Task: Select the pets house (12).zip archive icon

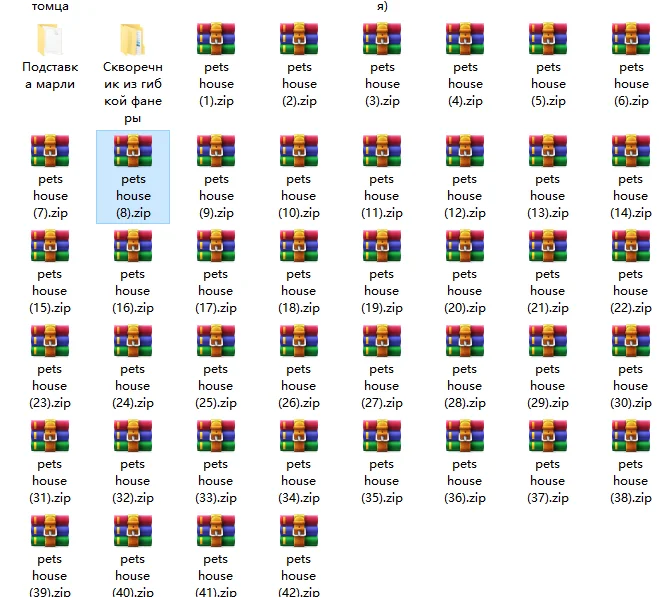Action: [x=465, y=151]
